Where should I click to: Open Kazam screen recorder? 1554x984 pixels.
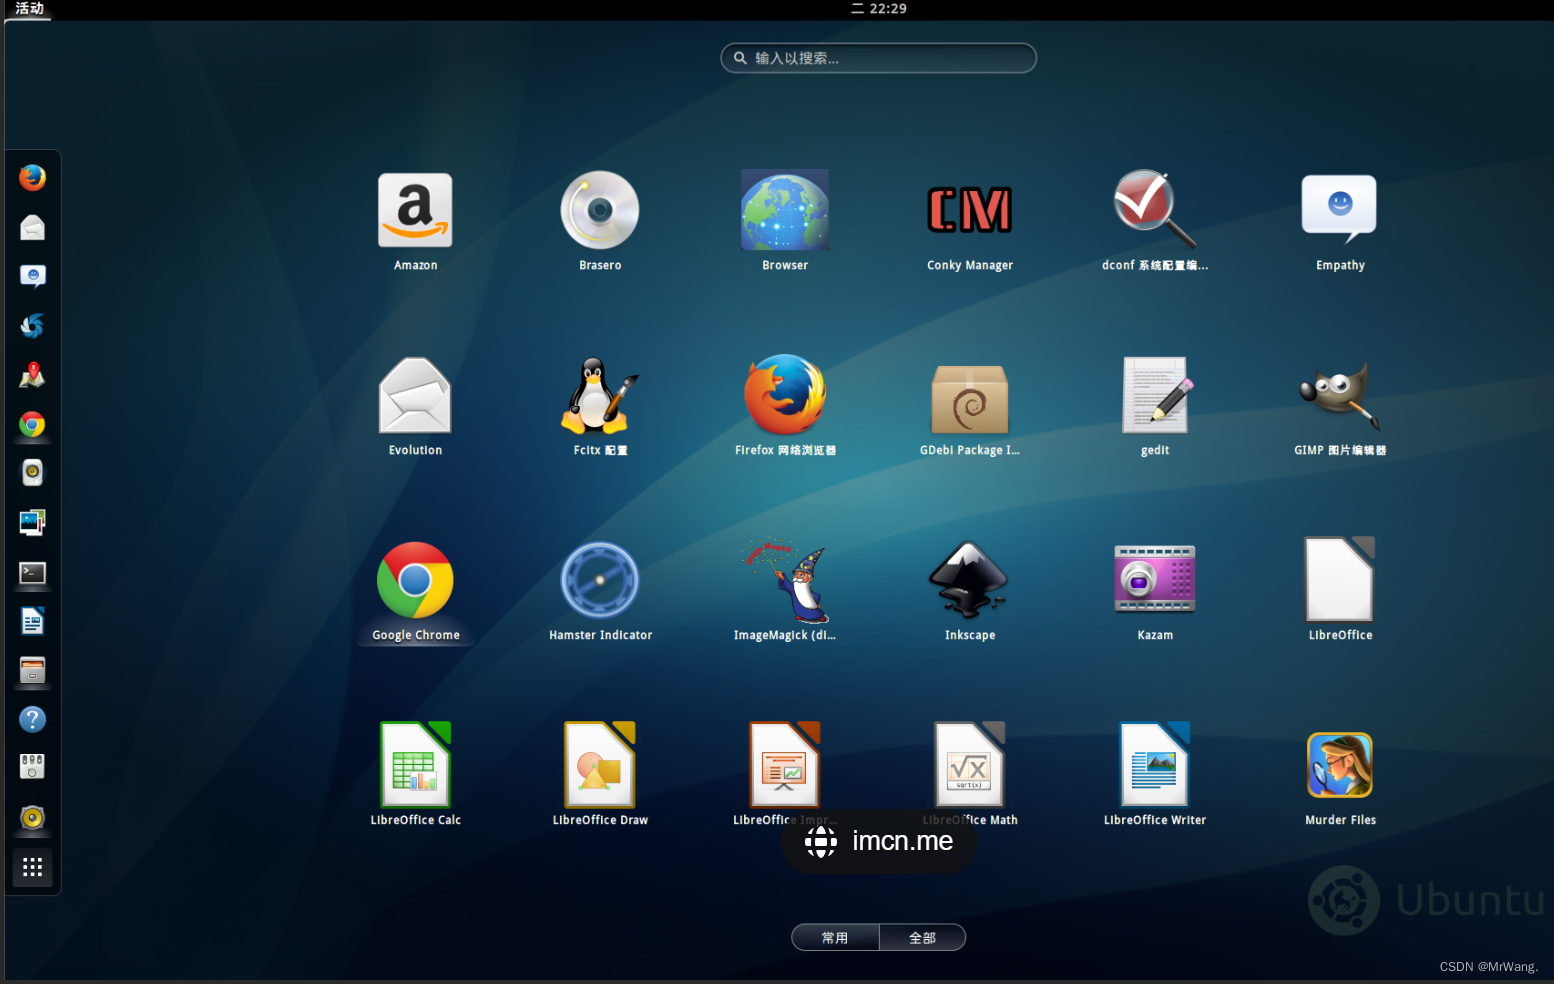(x=1155, y=580)
